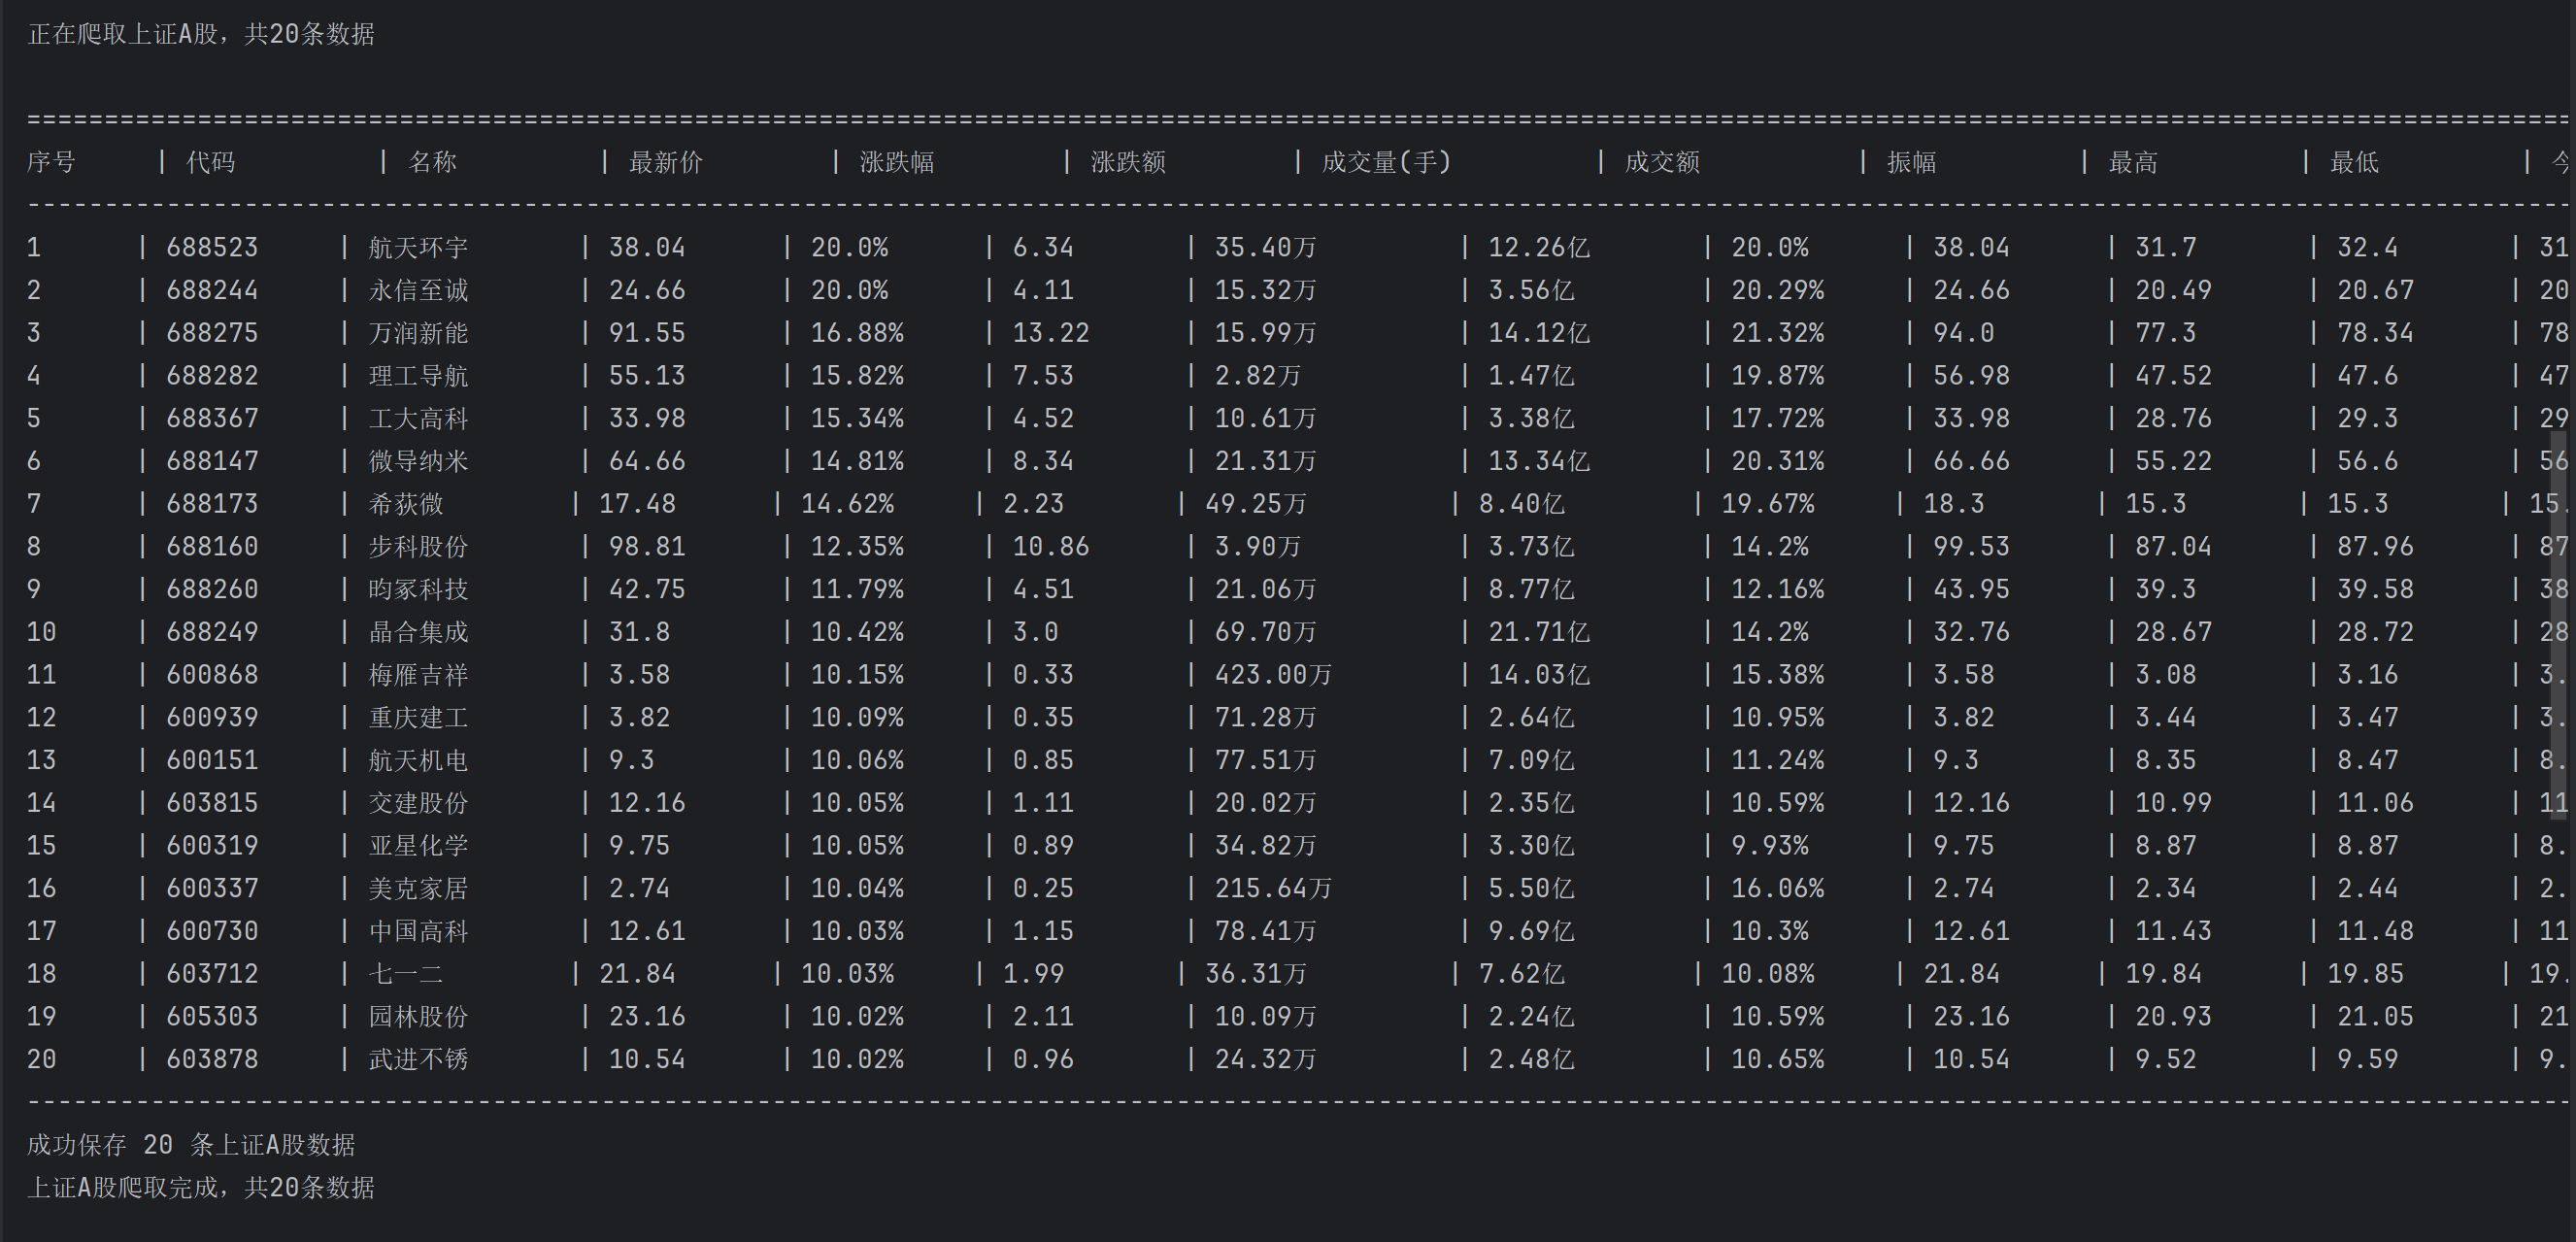2576x1242 pixels.
Task: Click stock code 688523
Action: 212,247
